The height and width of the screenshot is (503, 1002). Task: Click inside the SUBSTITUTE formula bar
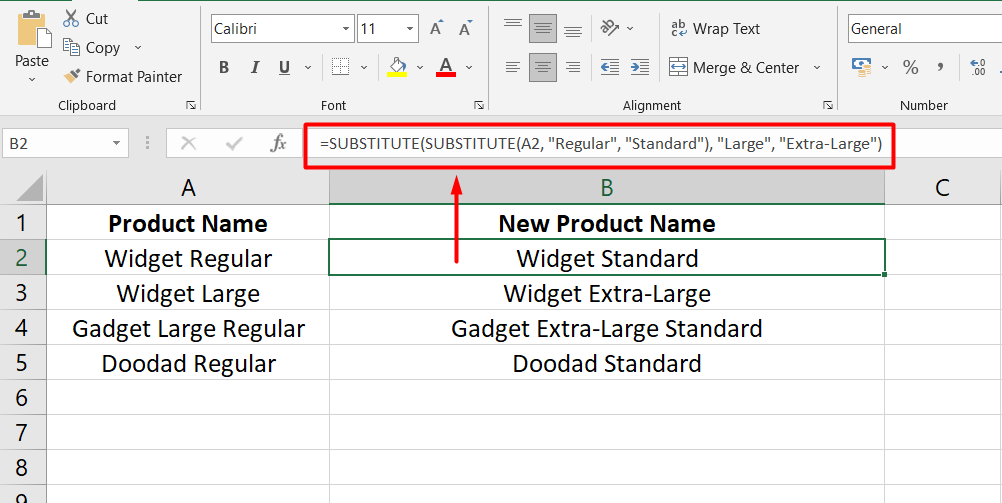point(601,145)
